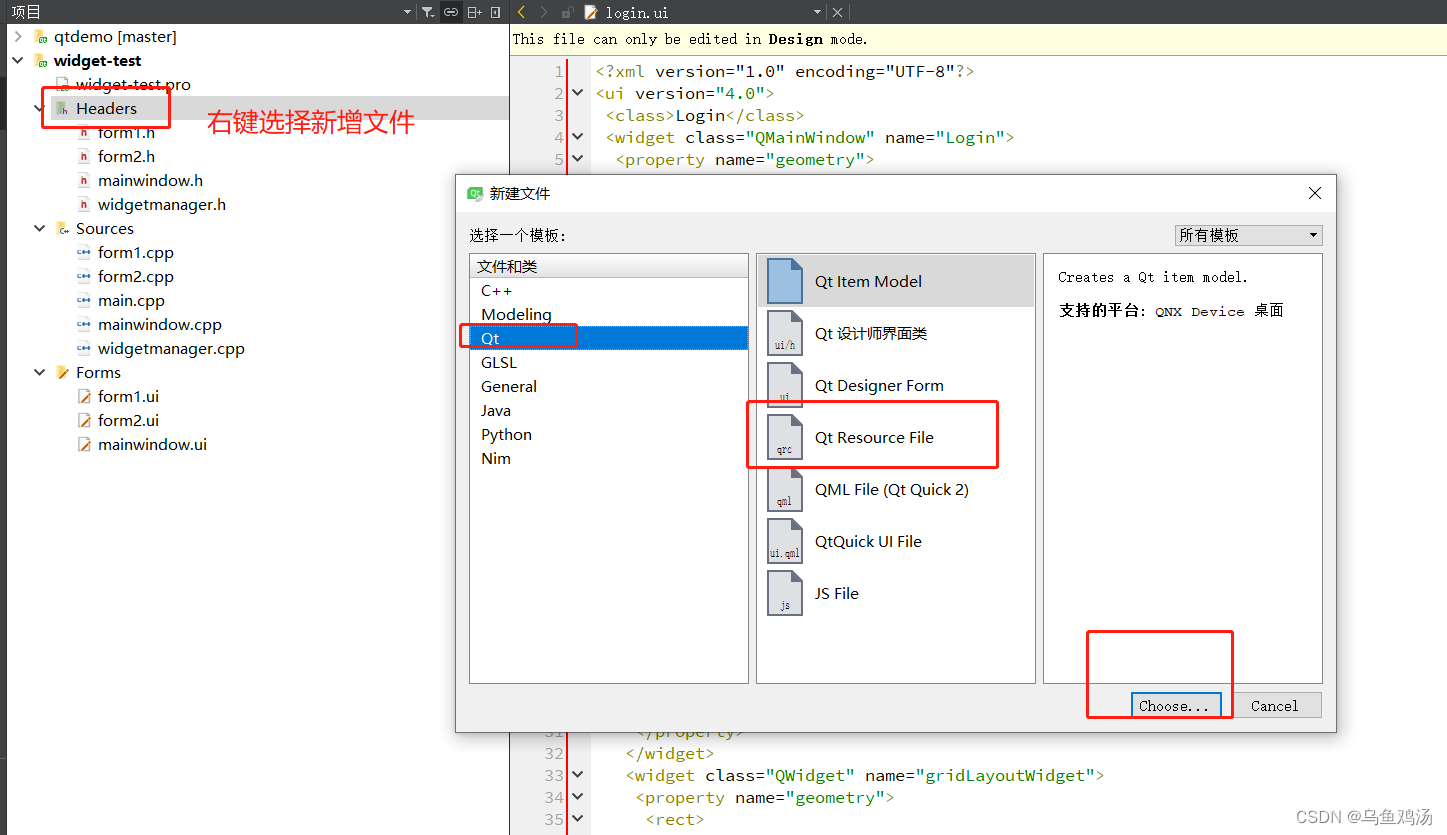The width and height of the screenshot is (1447, 835).
Task: Fold the code block on line 2
Action: pos(578,92)
